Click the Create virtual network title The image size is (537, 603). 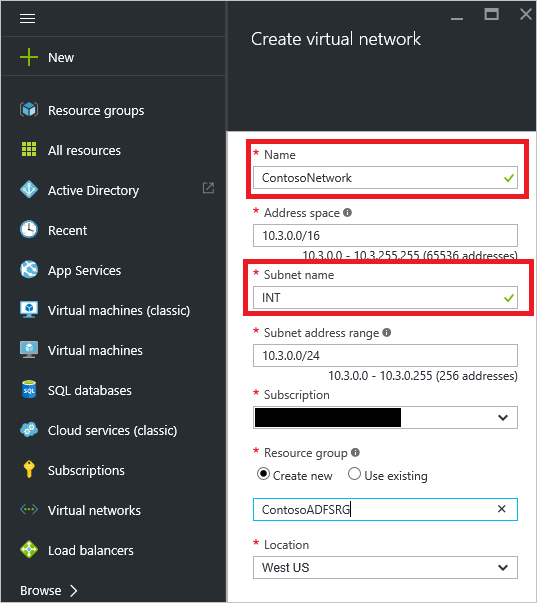tap(336, 39)
